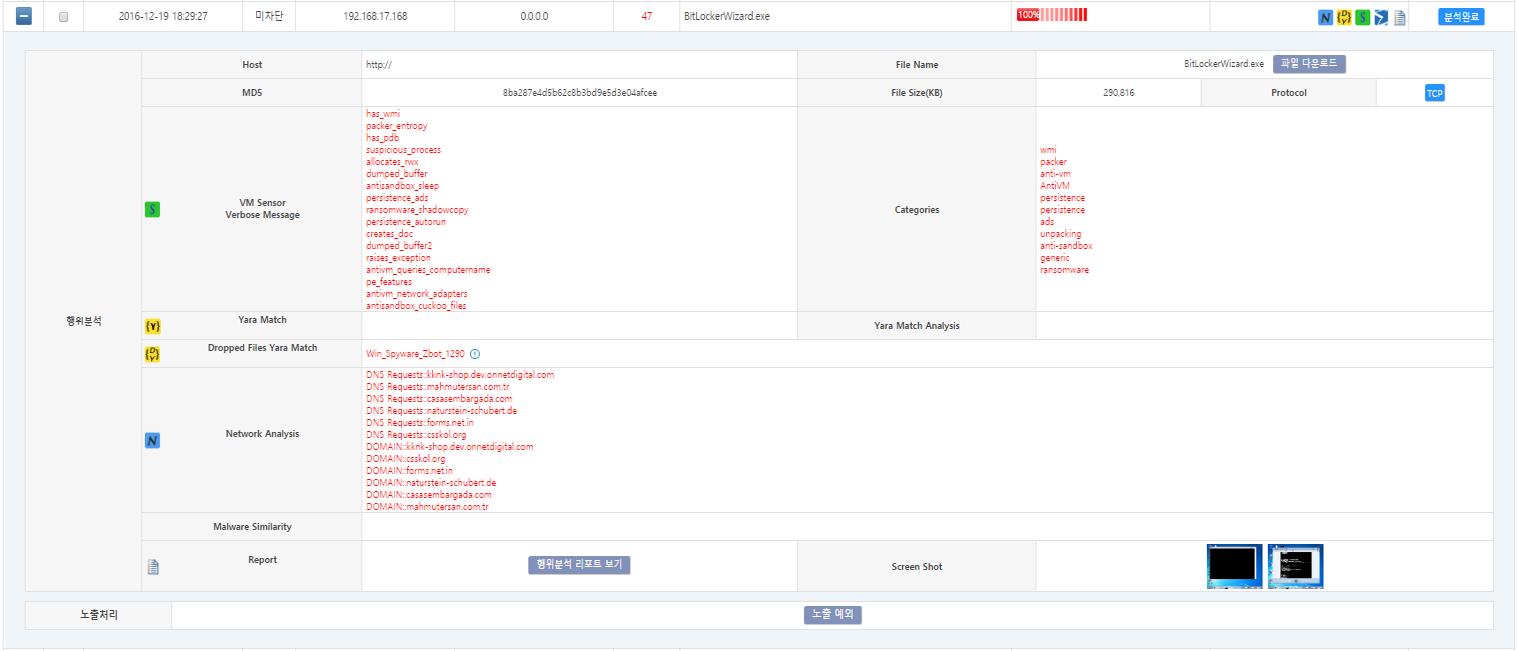This screenshot has height=651, width=1517.
Task: Click the 노출 예외 button
Action: 833,615
